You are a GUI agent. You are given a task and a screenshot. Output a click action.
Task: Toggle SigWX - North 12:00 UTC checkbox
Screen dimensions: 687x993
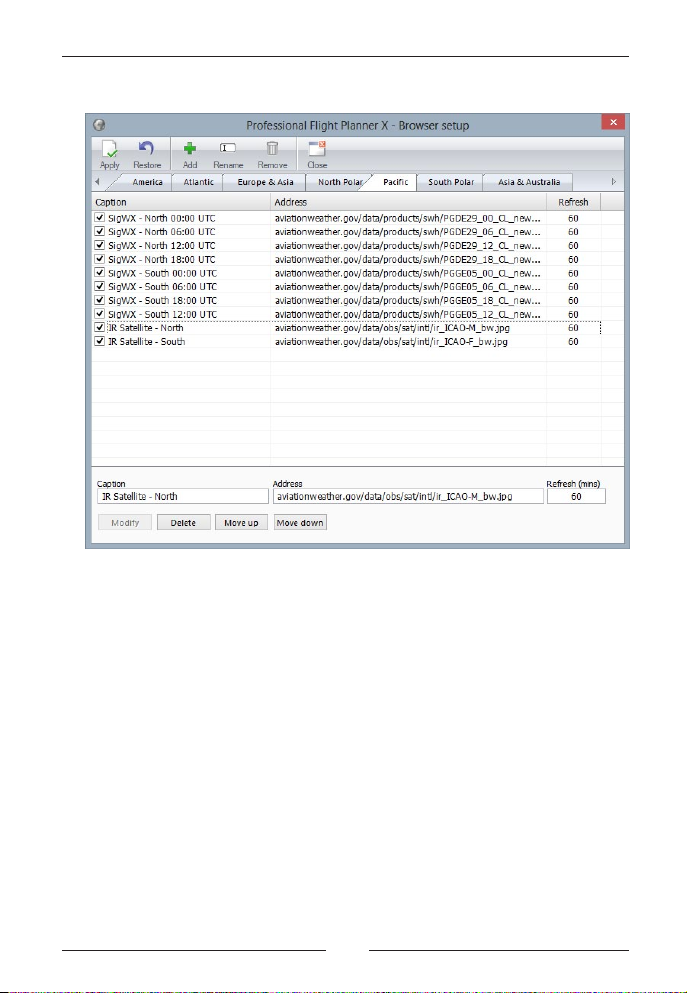click(99, 245)
